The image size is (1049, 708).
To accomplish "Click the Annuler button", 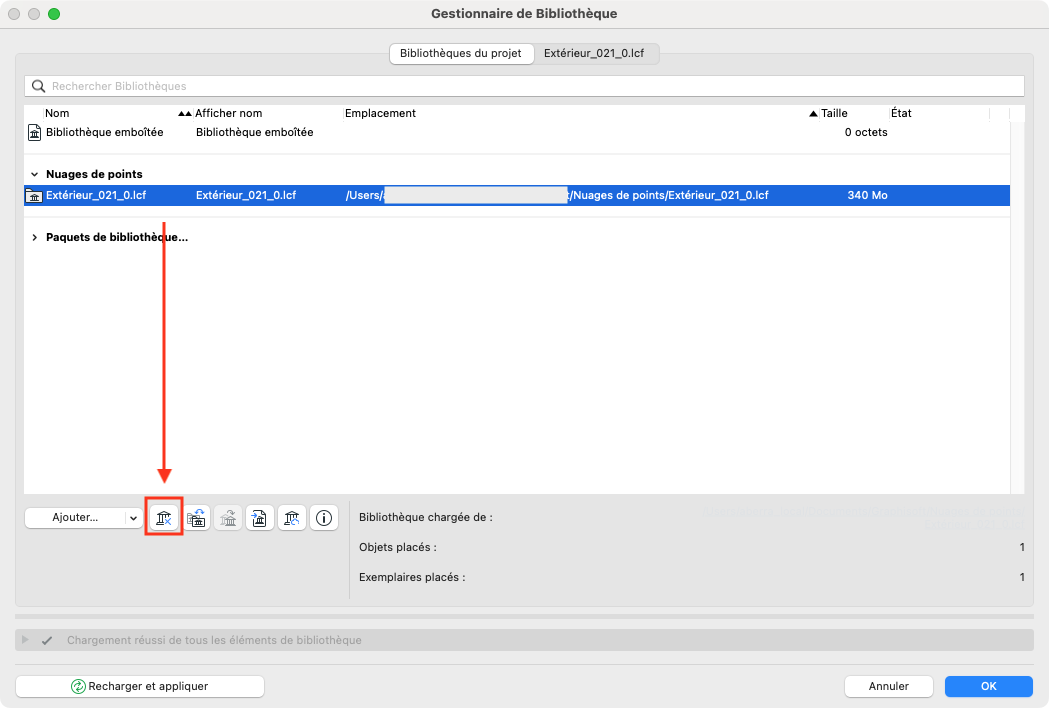I will pyautogui.click(x=888, y=687).
